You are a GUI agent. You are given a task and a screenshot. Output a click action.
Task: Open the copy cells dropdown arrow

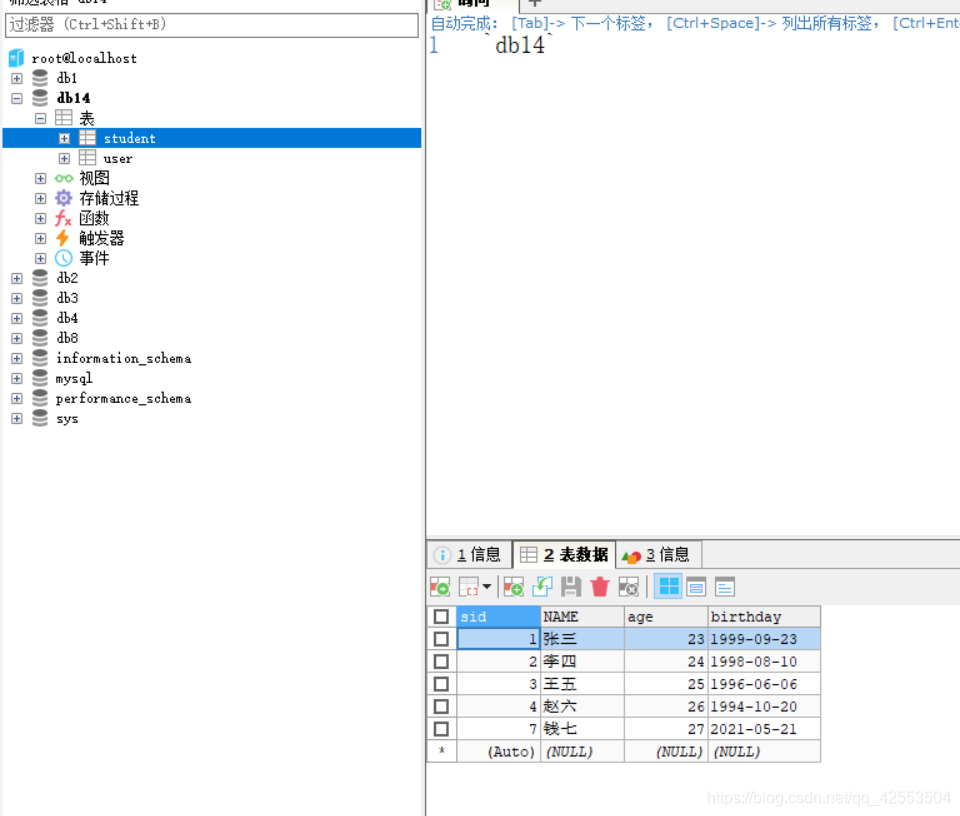pyautogui.click(x=487, y=586)
